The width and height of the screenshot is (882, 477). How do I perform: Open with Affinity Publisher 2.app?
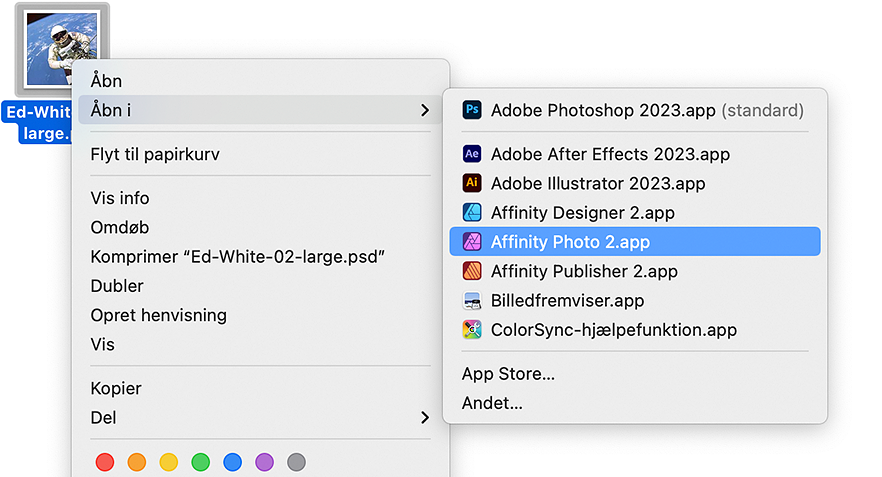pyautogui.click(x=635, y=271)
